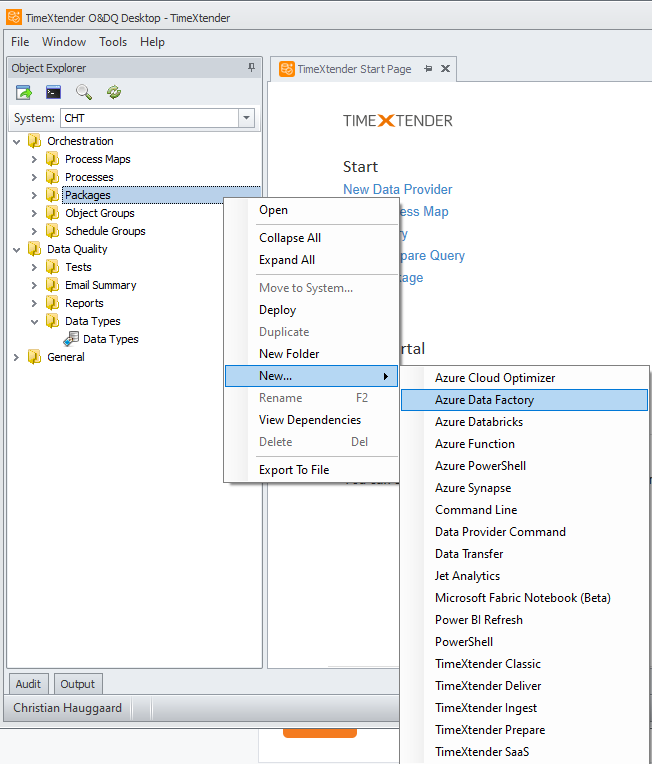This screenshot has height=764, width=652.
Task: Close the TimeXtender Start Page tab
Action: point(445,69)
